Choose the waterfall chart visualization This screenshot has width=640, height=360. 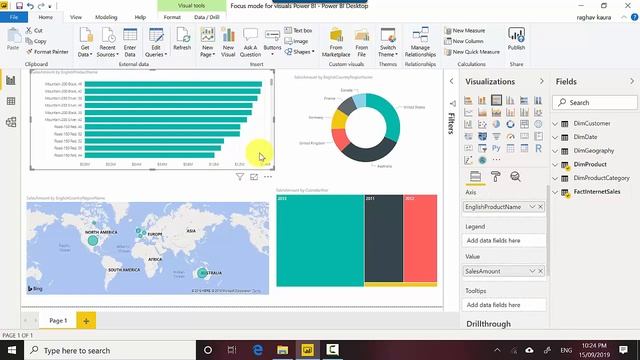click(468, 124)
